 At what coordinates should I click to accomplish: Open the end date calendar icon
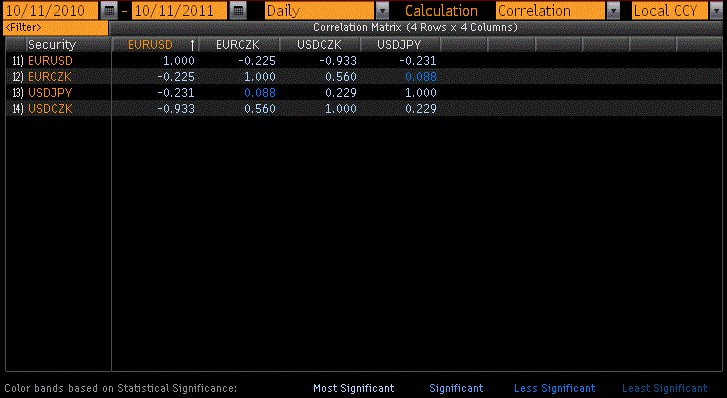(x=238, y=10)
